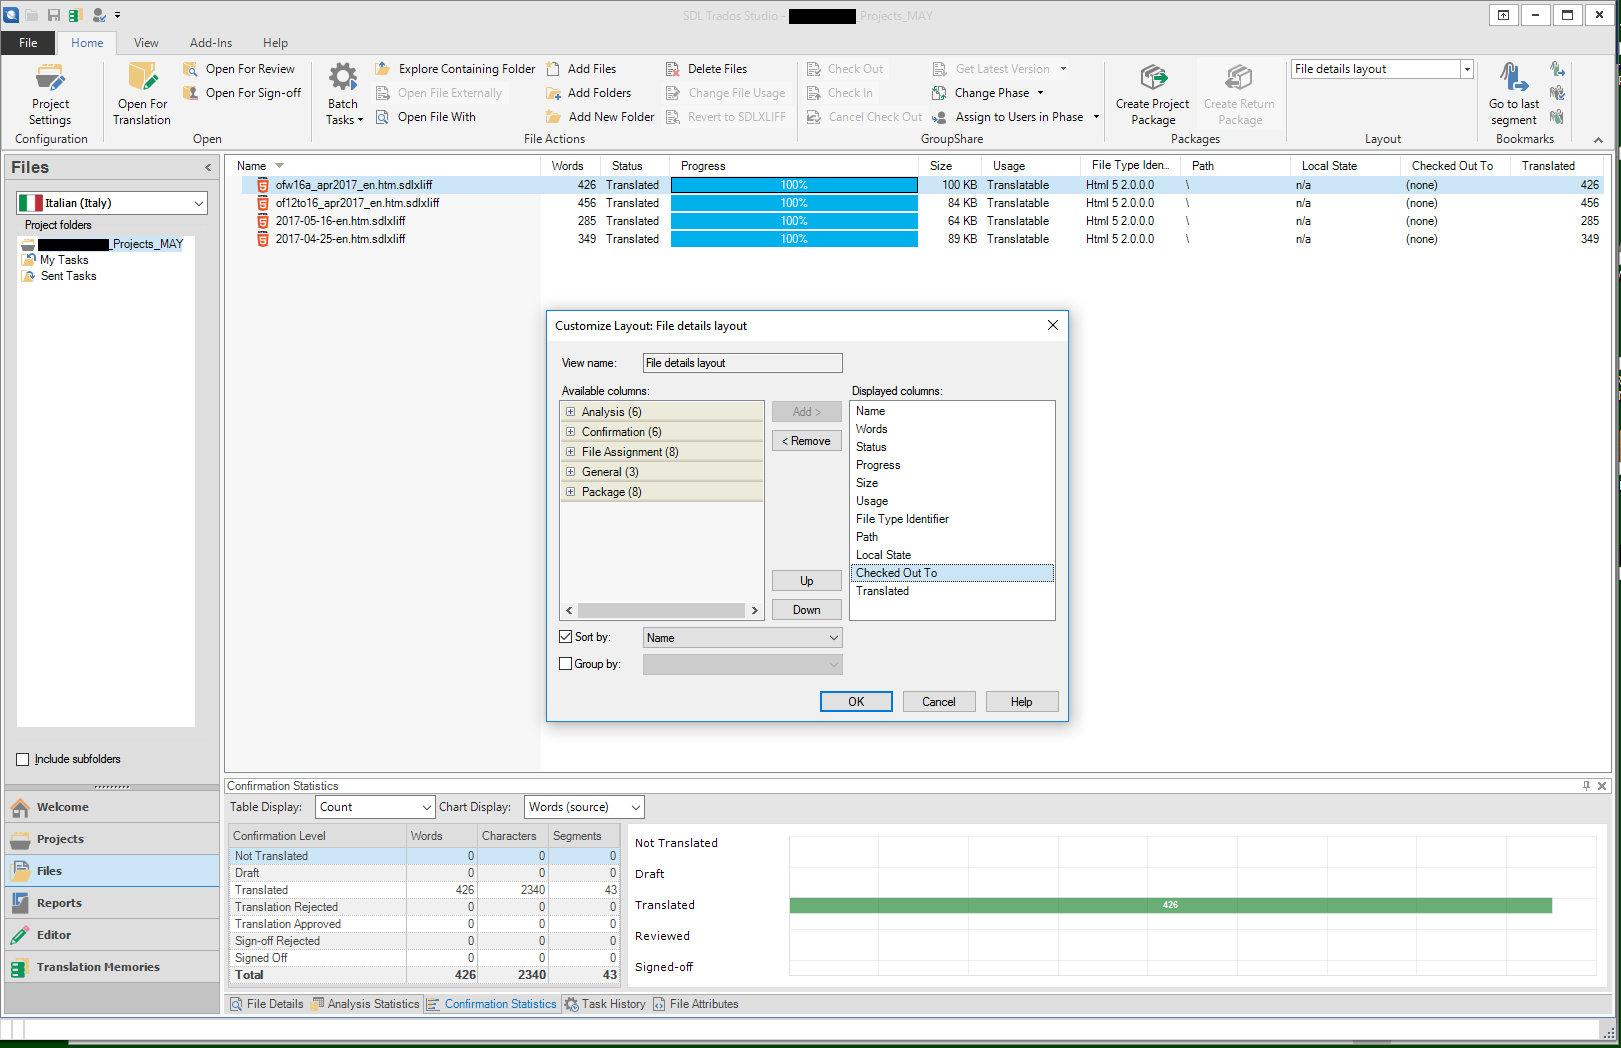Click Create Project Package
1621x1048 pixels.
[x=1153, y=95]
